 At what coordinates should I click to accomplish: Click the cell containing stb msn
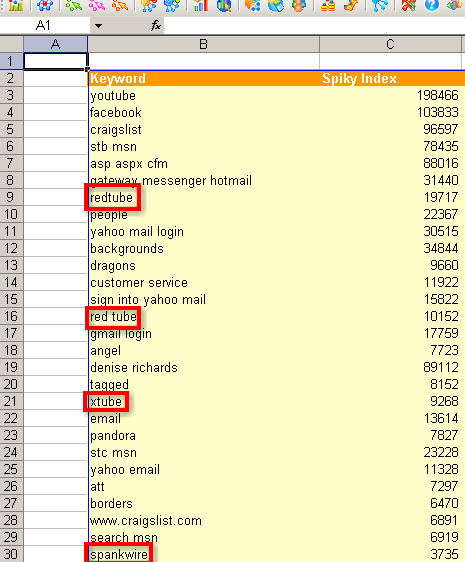click(x=203, y=146)
